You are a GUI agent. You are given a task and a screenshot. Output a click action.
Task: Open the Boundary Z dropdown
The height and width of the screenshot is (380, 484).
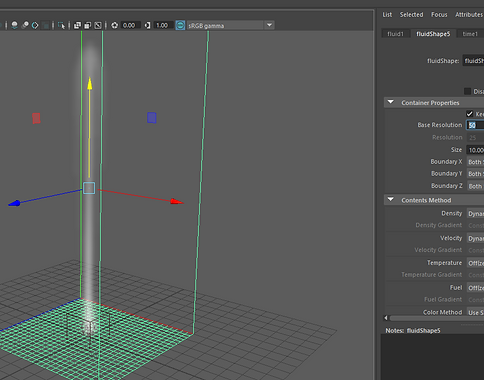[x=475, y=186]
